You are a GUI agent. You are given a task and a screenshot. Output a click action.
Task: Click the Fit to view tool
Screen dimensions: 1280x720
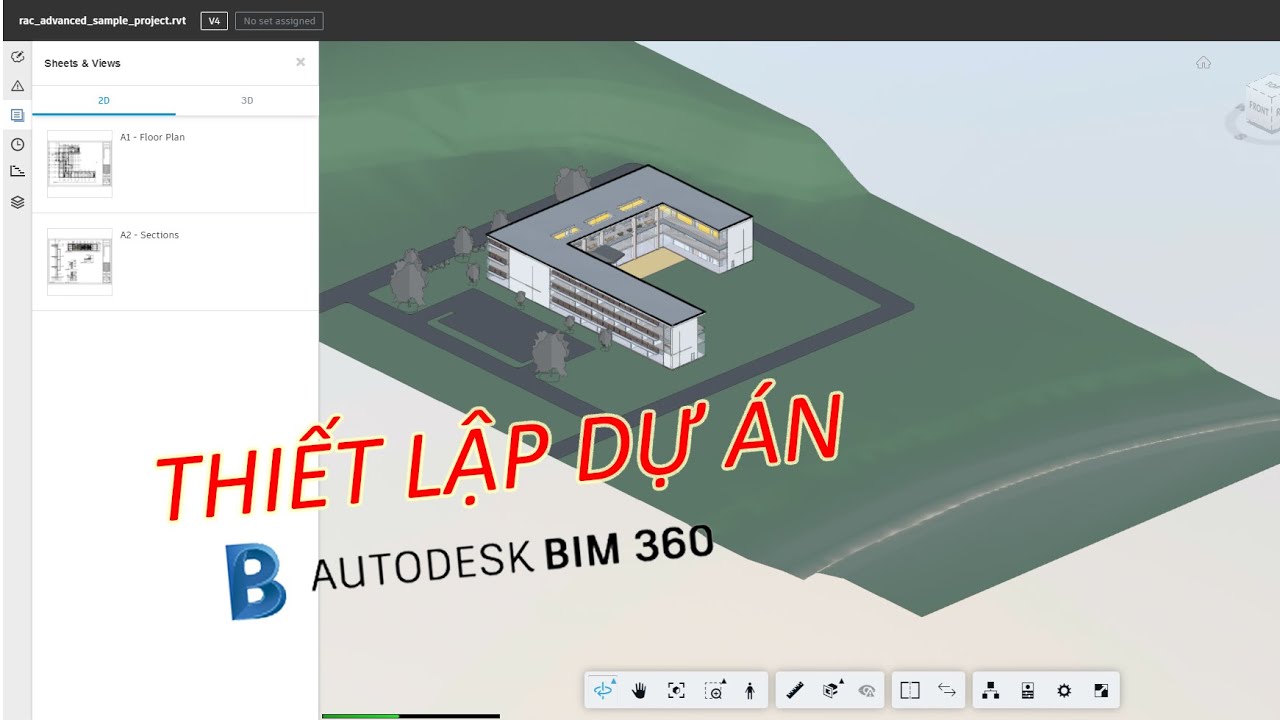(x=676, y=690)
